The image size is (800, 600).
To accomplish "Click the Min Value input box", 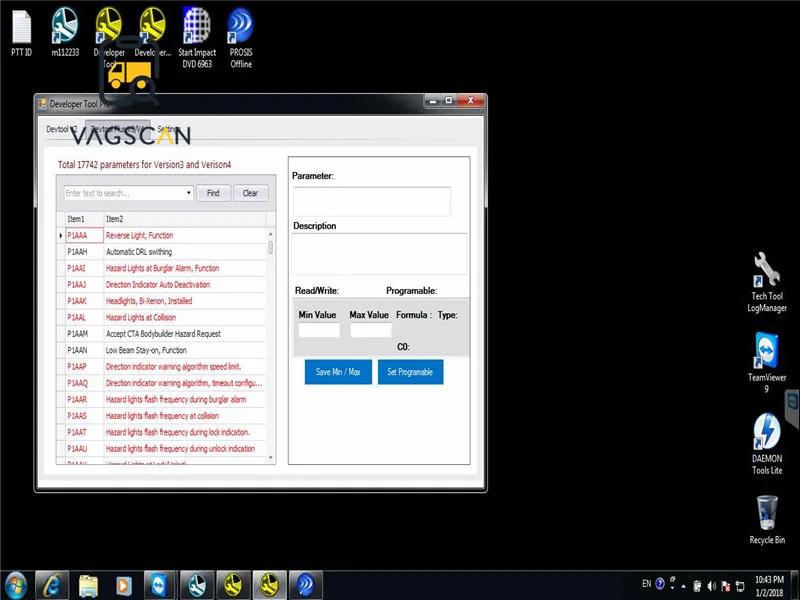I will tap(319, 330).
